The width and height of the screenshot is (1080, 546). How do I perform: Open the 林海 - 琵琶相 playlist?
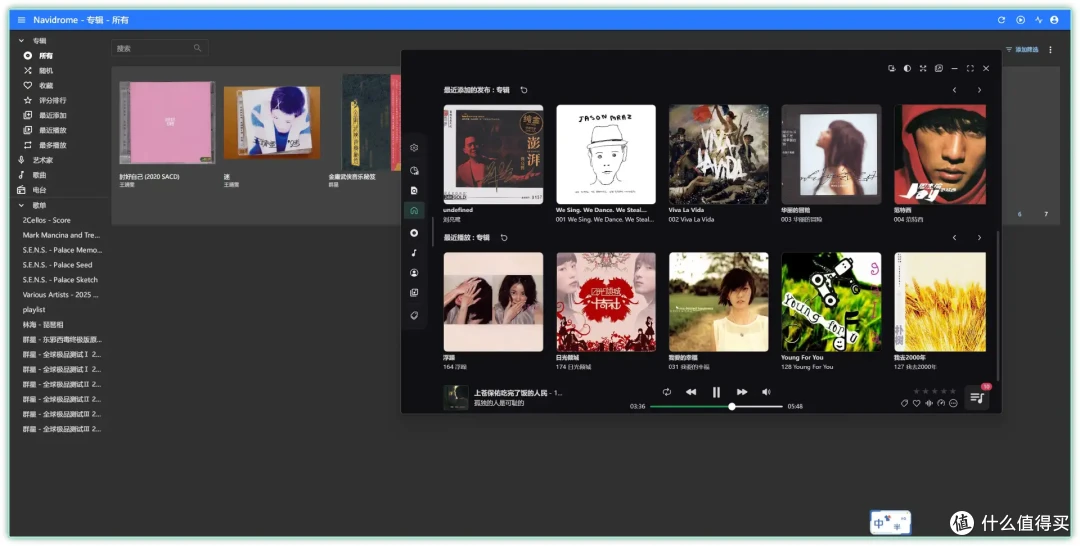coord(43,324)
